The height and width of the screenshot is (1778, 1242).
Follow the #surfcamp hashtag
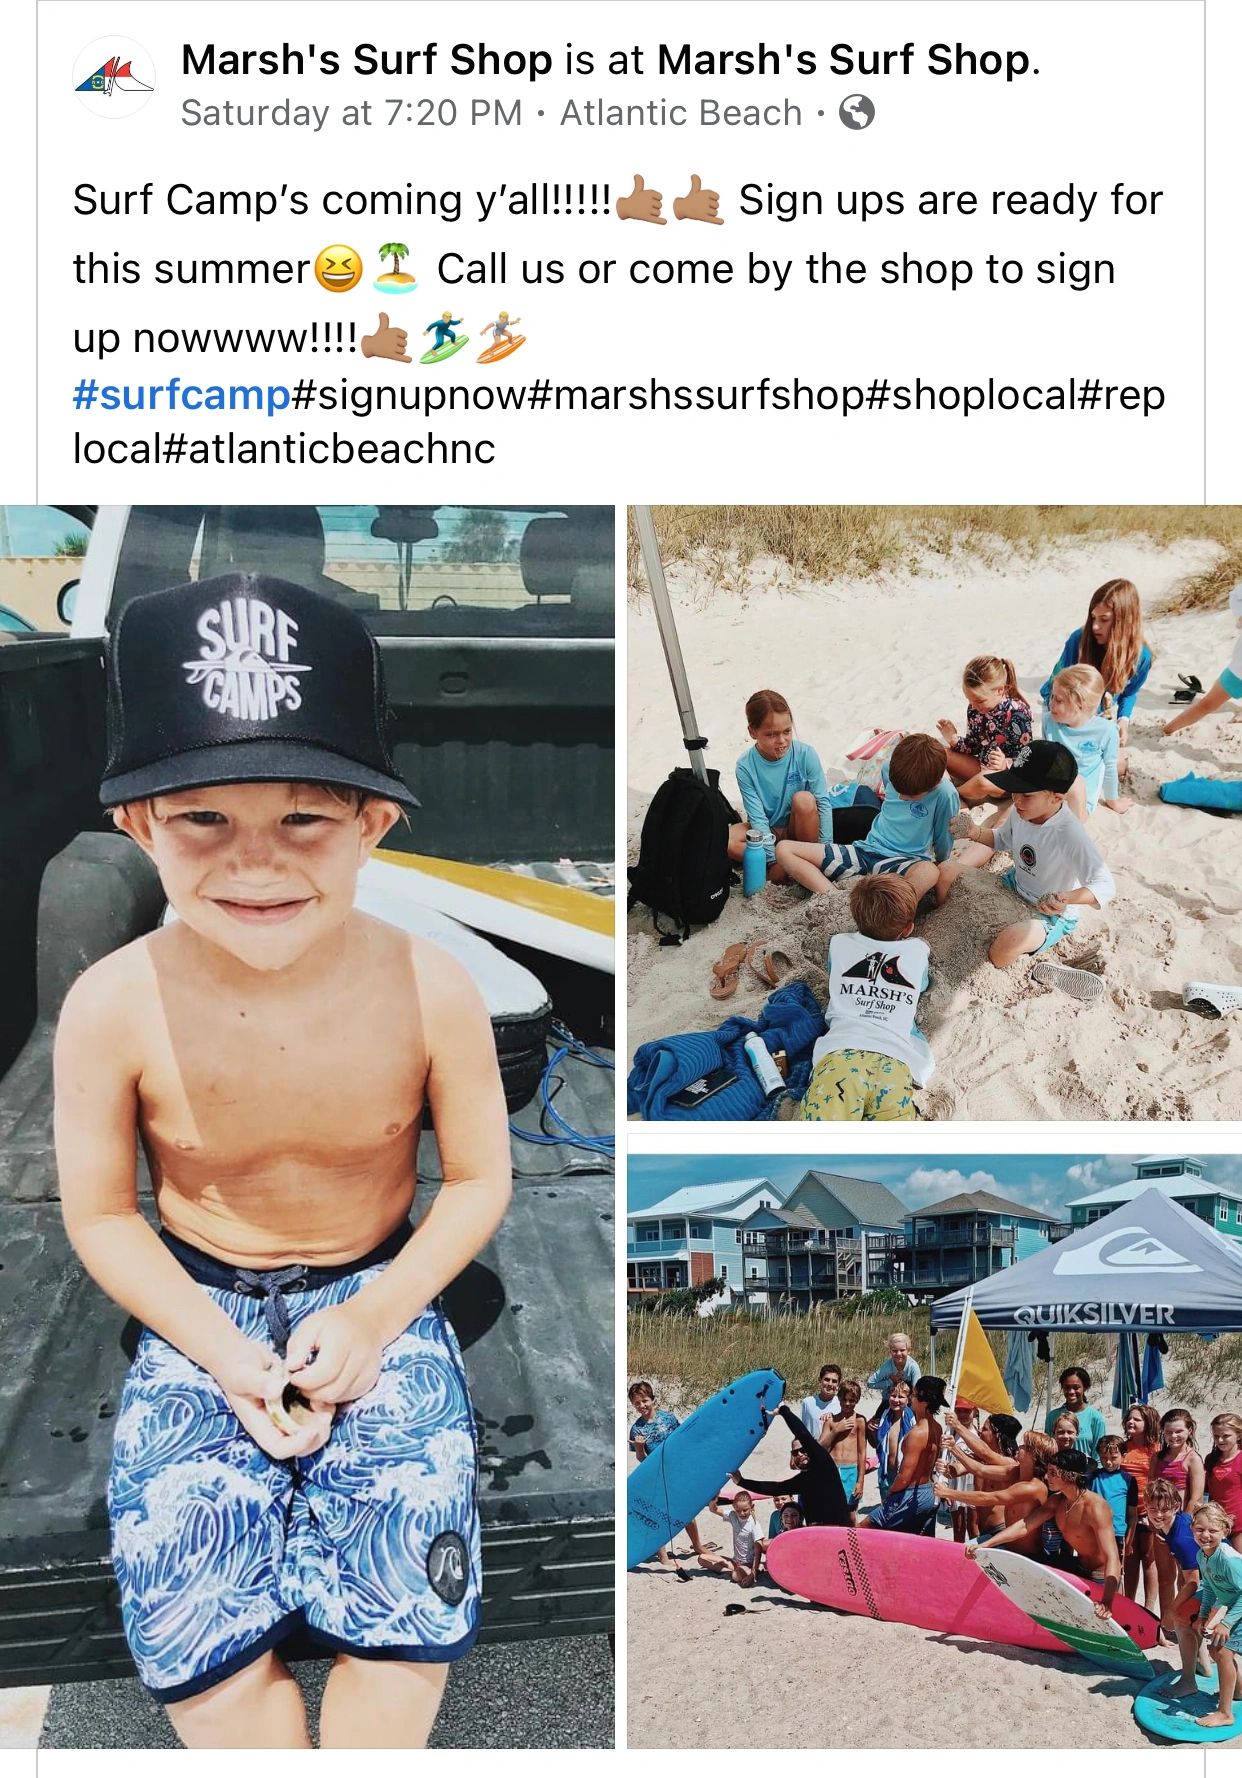pyautogui.click(x=181, y=395)
